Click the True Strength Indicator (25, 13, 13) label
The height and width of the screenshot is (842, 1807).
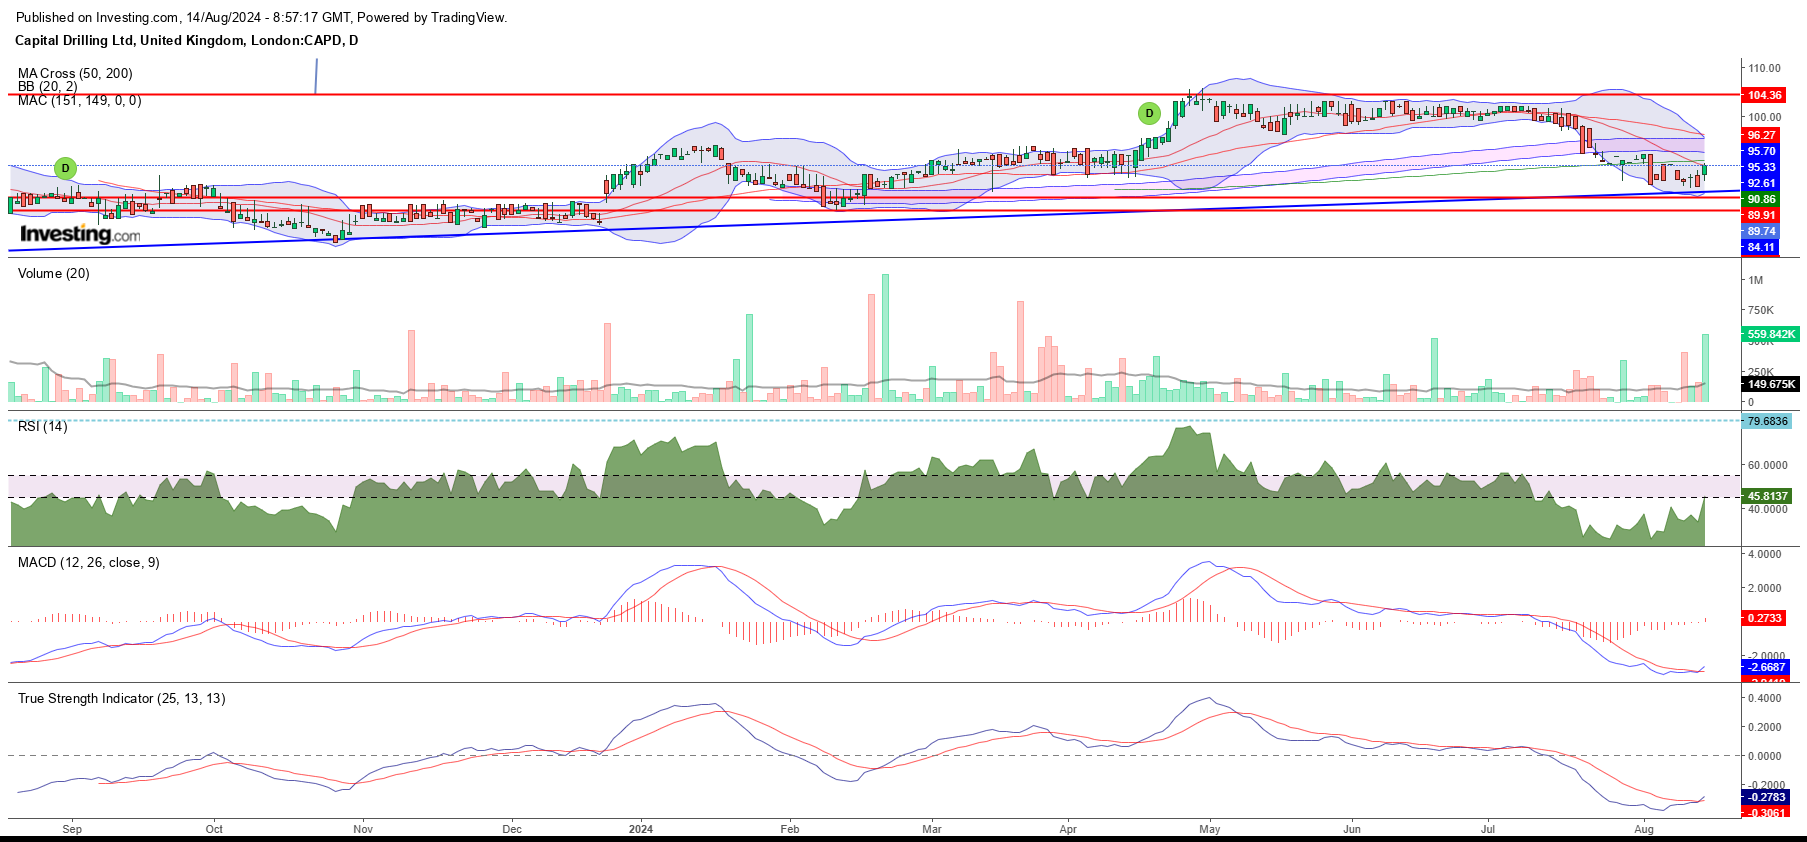coord(122,698)
